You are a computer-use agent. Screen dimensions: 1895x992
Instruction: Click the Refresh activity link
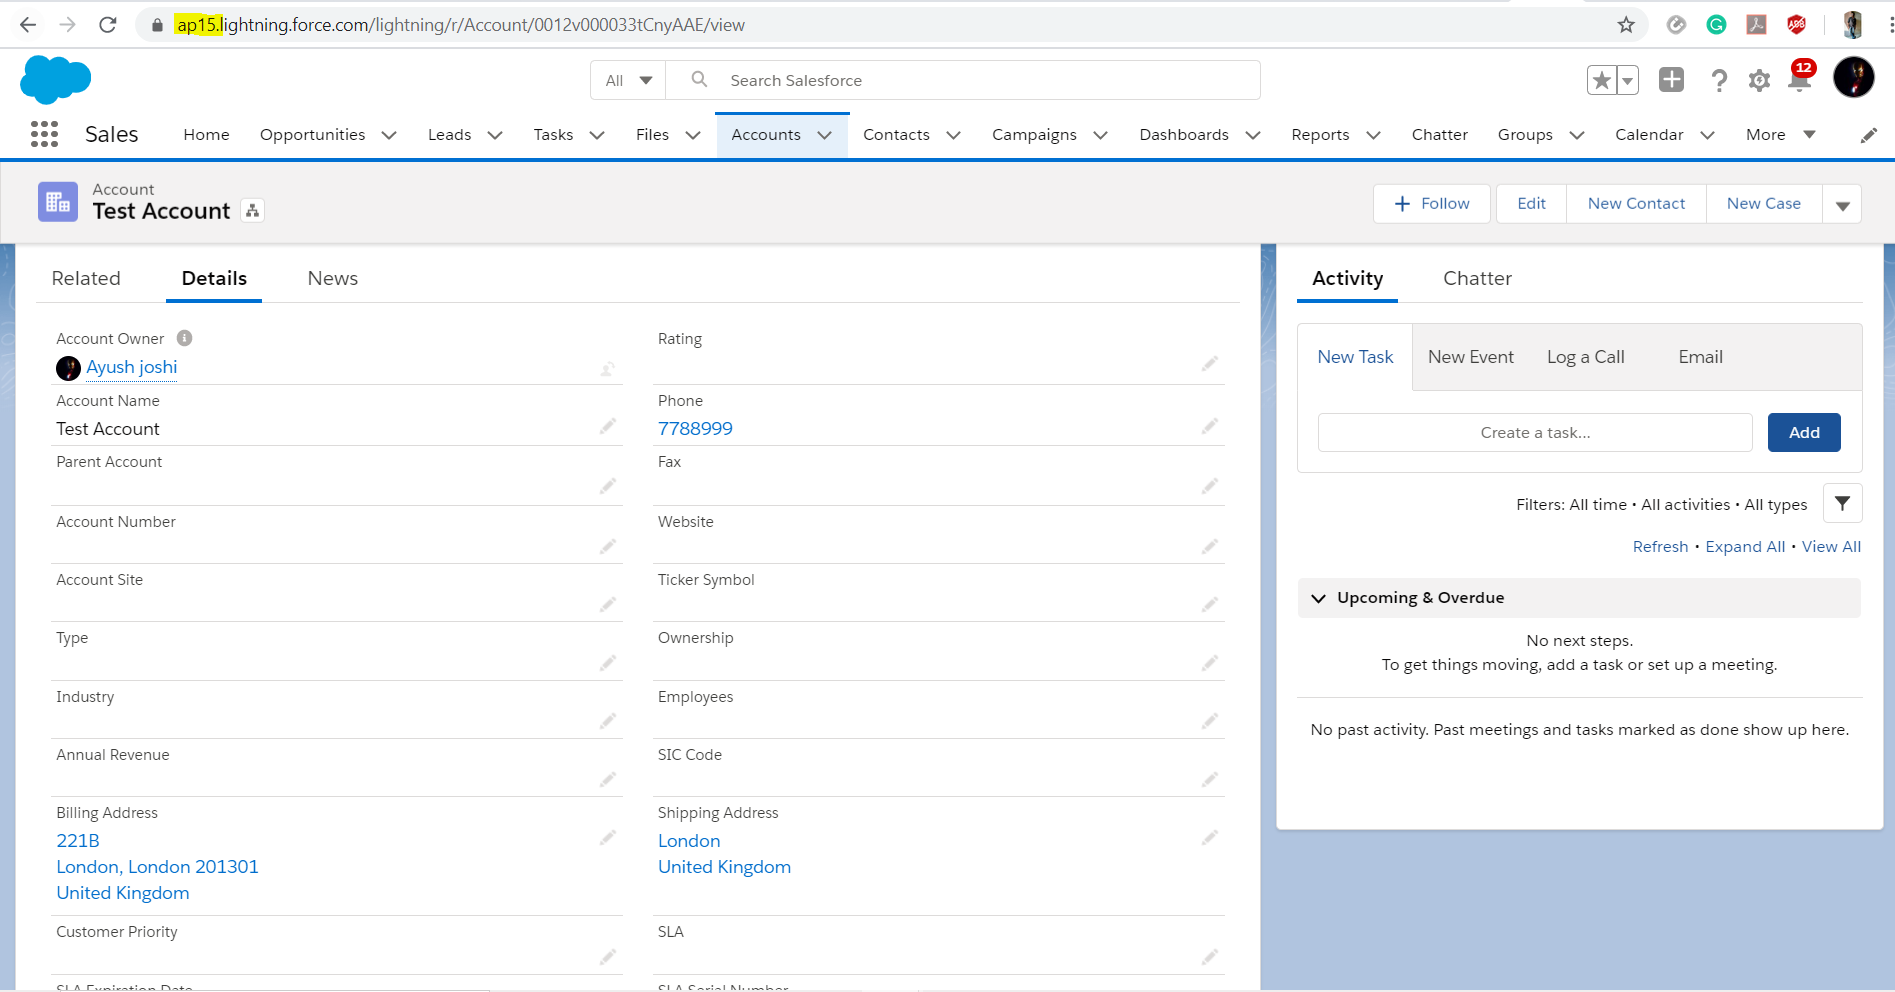(1660, 547)
